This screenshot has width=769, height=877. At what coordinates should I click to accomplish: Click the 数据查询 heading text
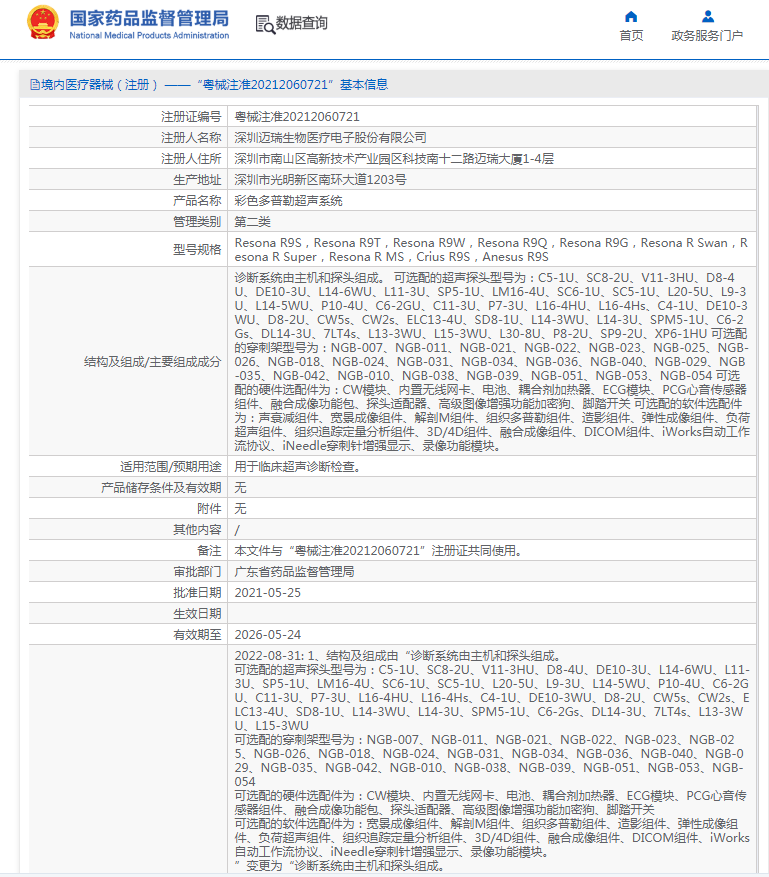[301, 23]
